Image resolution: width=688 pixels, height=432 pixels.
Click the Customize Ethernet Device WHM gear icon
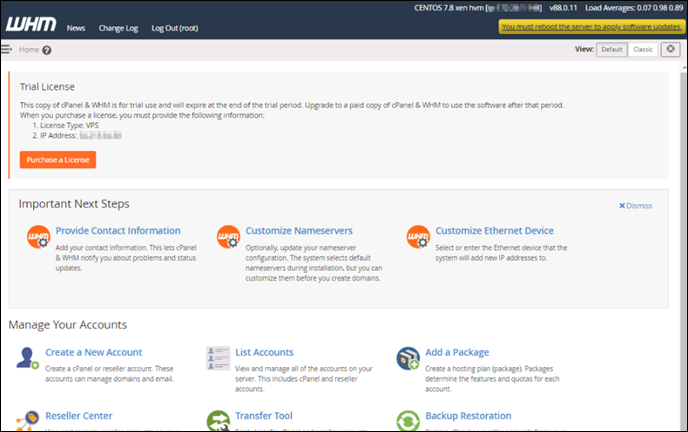(418, 237)
